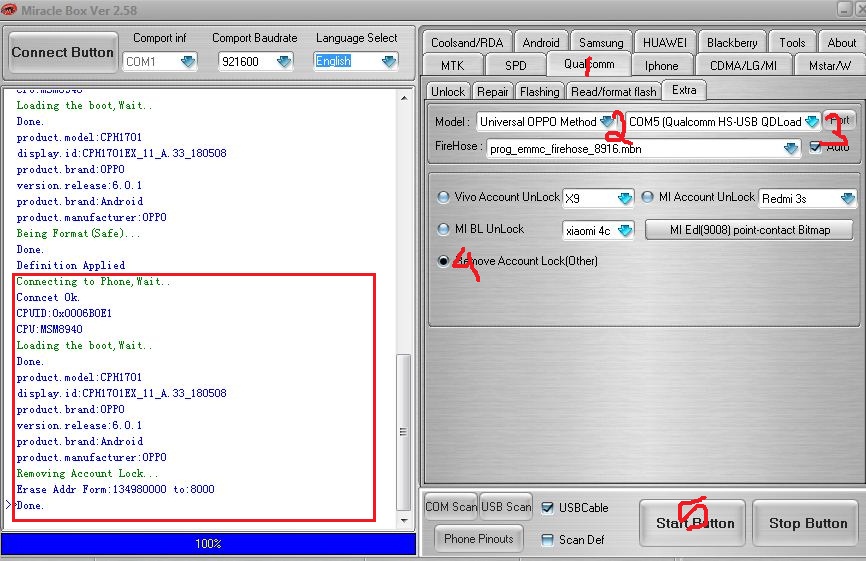
Task: Select the Qualcomm tab
Action: coord(589,64)
